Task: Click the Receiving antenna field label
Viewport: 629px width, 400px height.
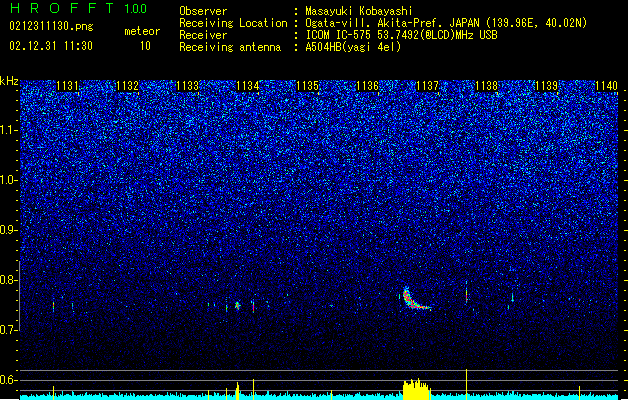Action: (230, 47)
